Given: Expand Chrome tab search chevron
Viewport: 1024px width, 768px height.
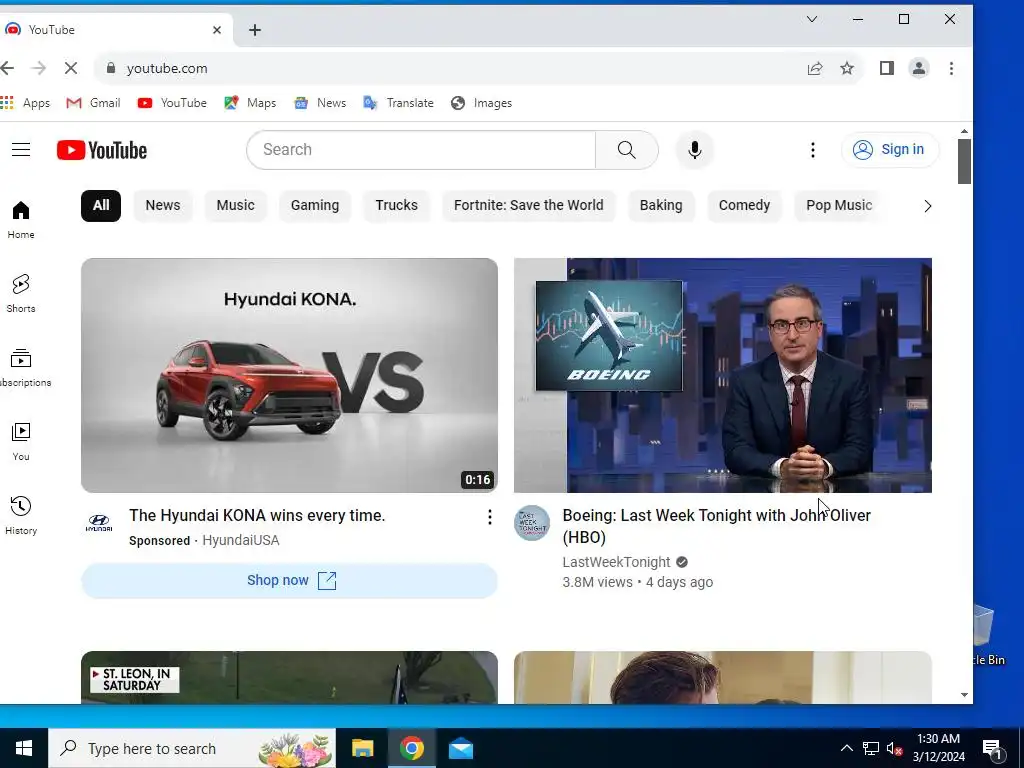Looking at the screenshot, I should point(812,19).
